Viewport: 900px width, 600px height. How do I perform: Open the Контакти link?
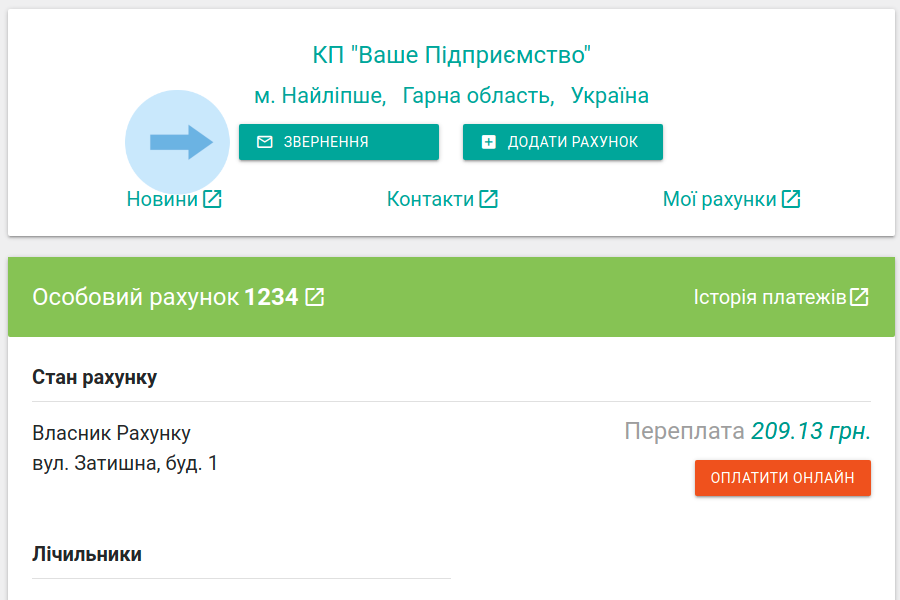tap(430, 199)
